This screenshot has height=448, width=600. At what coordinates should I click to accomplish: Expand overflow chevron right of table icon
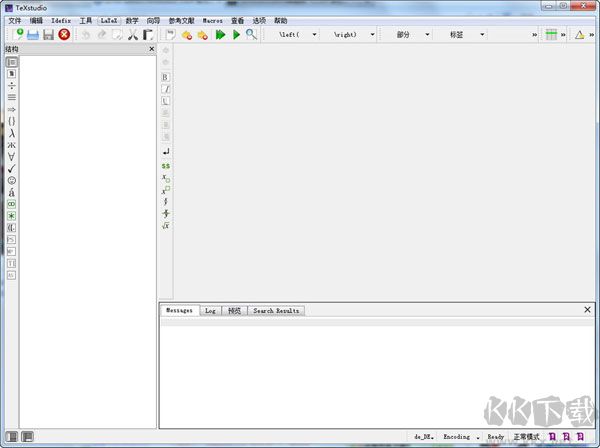click(563, 35)
